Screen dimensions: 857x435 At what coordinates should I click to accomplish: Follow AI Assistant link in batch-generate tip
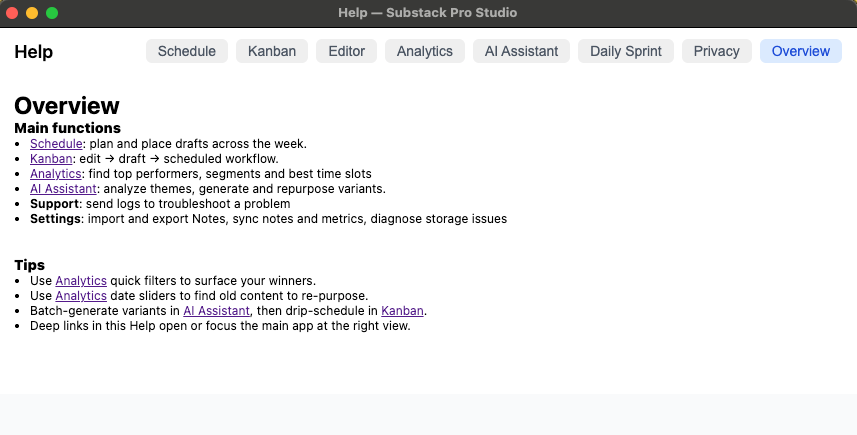pos(216,311)
